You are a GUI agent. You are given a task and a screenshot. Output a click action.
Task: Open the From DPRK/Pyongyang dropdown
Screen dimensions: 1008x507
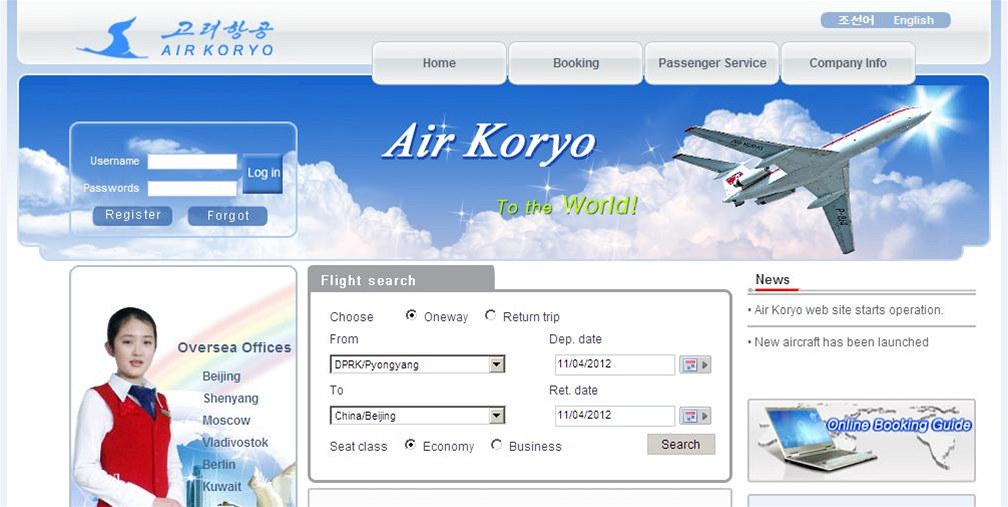(417, 364)
